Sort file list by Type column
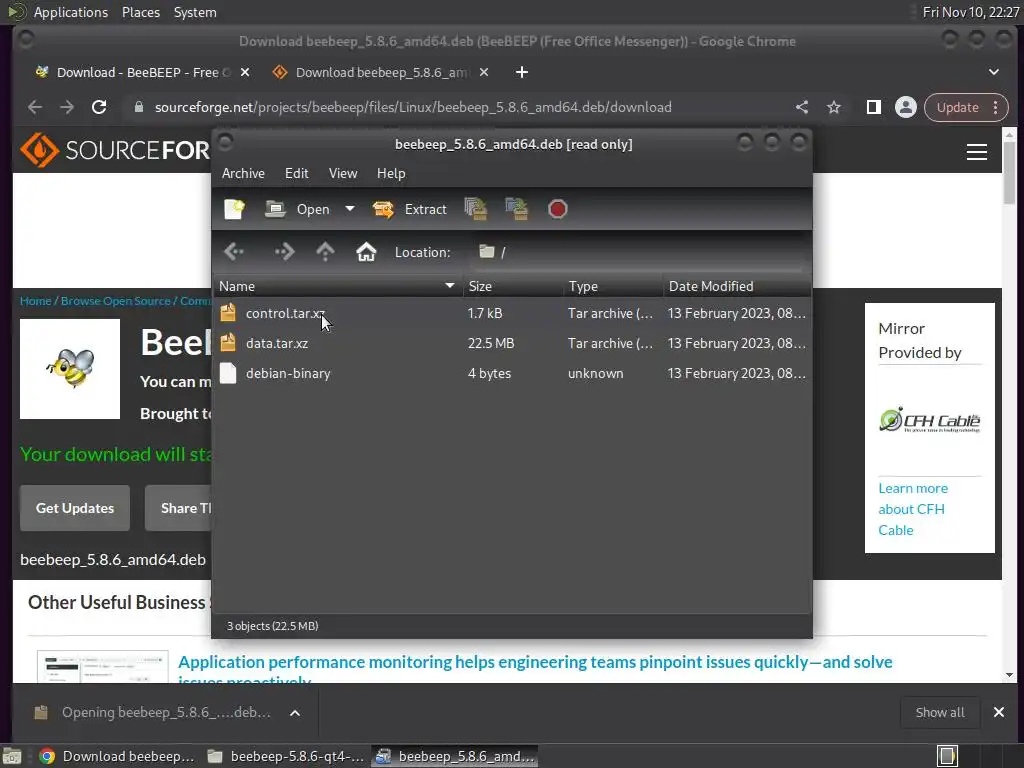The width and height of the screenshot is (1024, 768). point(613,286)
